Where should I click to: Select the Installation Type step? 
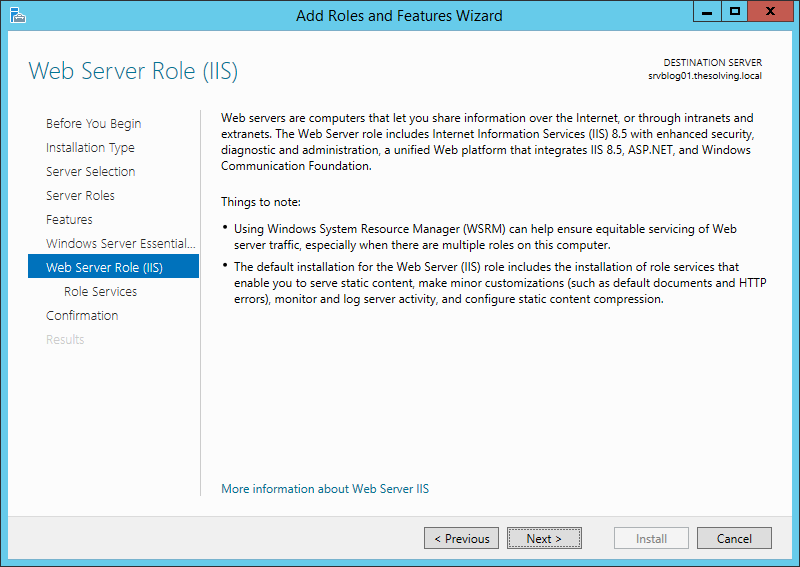(90, 147)
